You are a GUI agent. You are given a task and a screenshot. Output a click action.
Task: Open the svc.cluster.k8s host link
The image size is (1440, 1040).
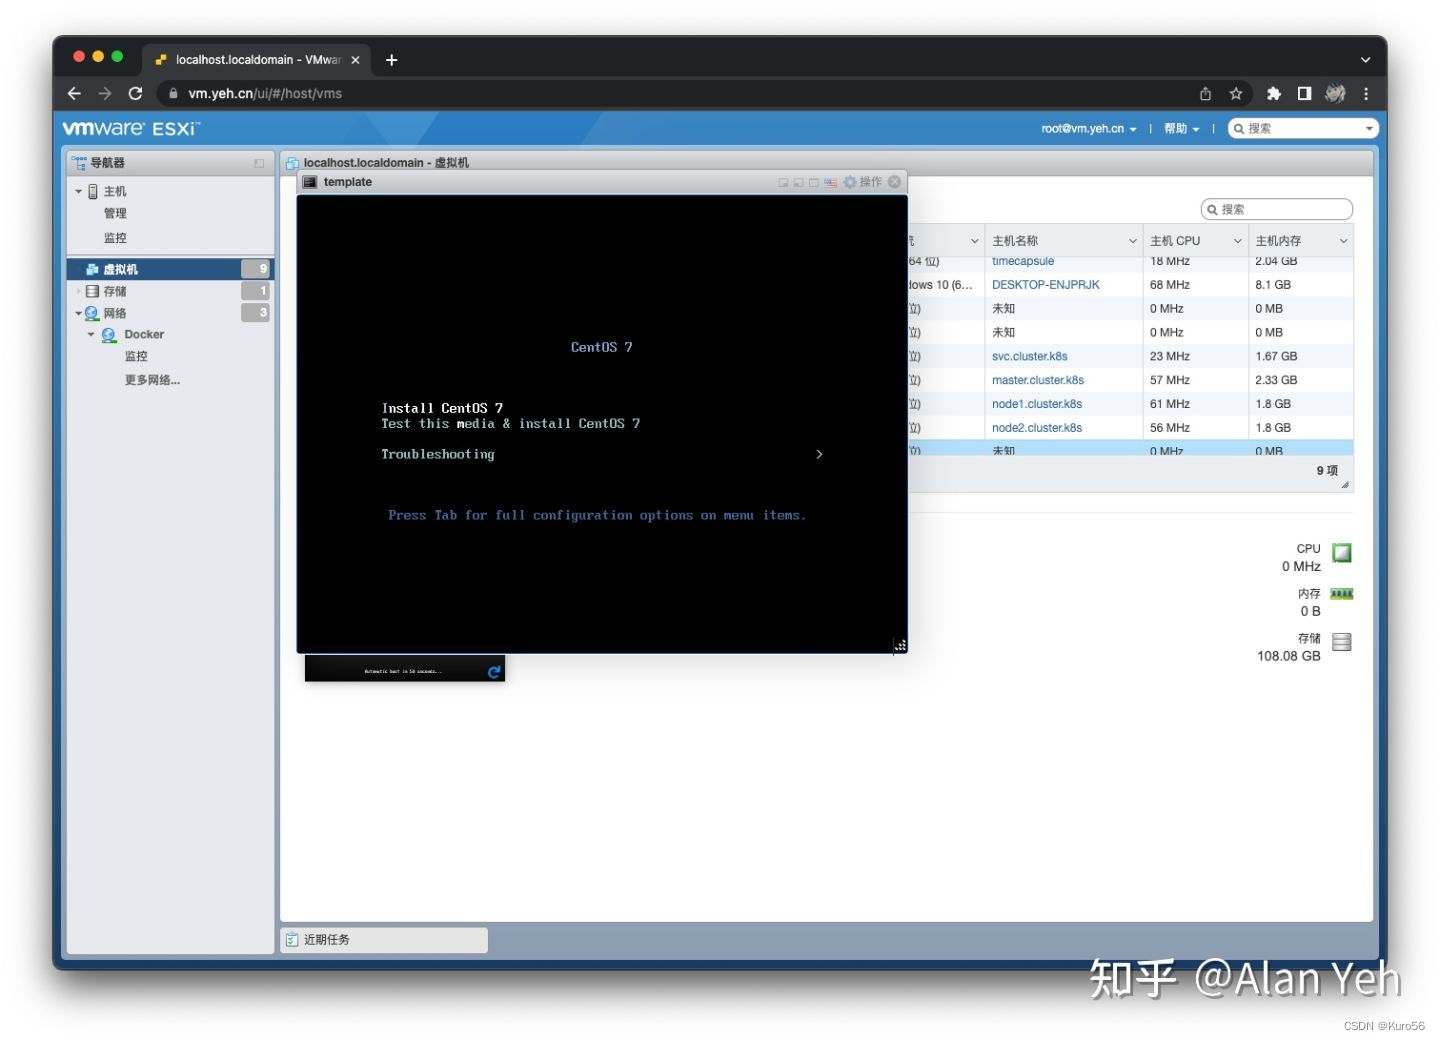point(1030,356)
